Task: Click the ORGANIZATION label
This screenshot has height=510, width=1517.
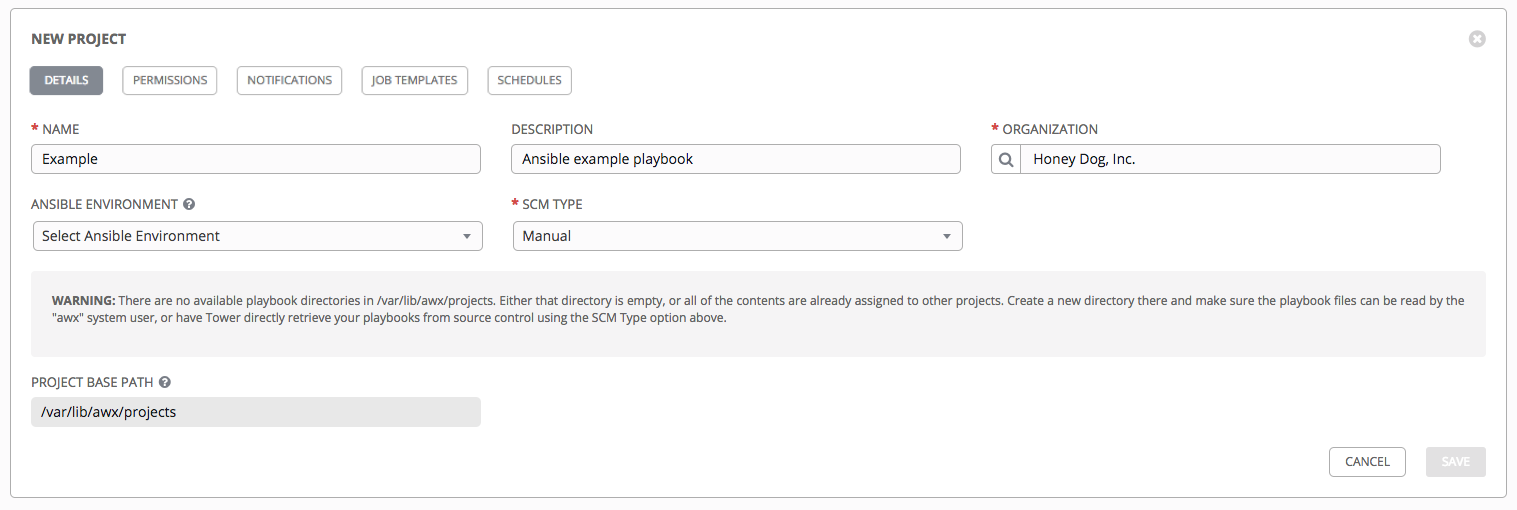Action: (x=1050, y=129)
